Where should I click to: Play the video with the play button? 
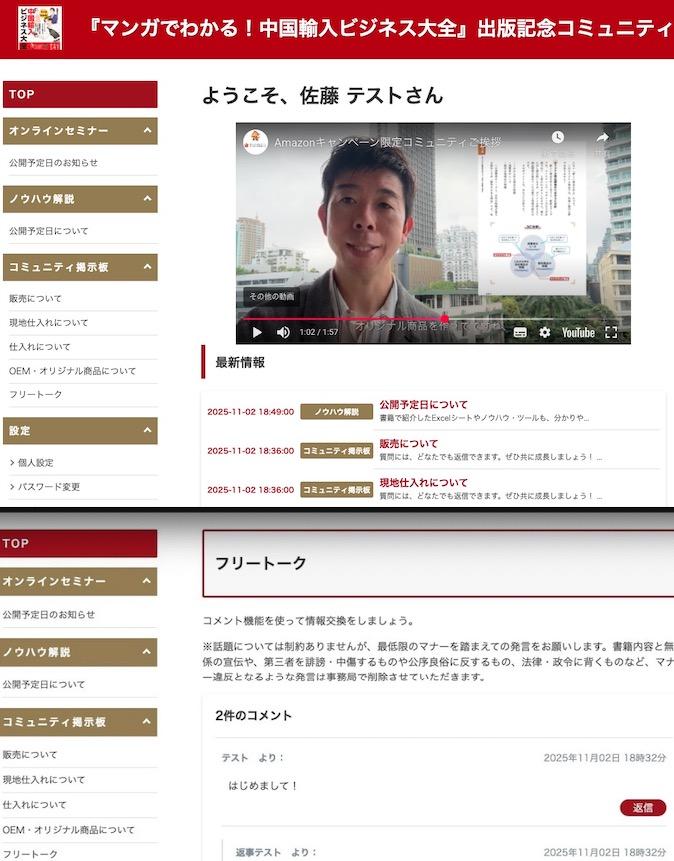pyautogui.click(x=257, y=333)
